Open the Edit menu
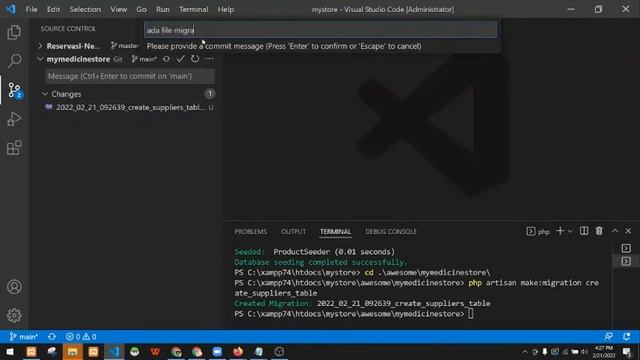This screenshot has width=640, height=360. [53, 9]
